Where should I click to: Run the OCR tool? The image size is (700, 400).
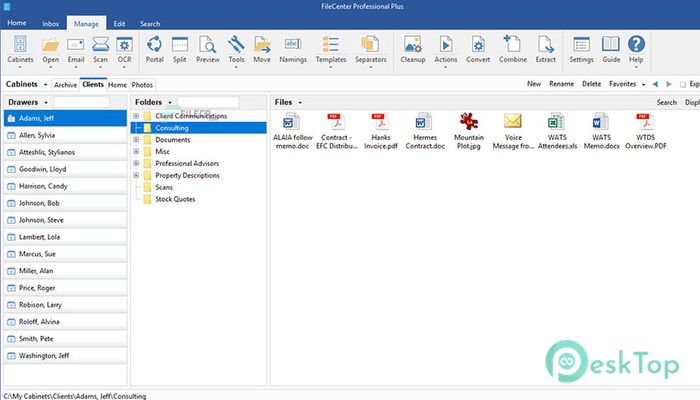(x=124, y=50)
